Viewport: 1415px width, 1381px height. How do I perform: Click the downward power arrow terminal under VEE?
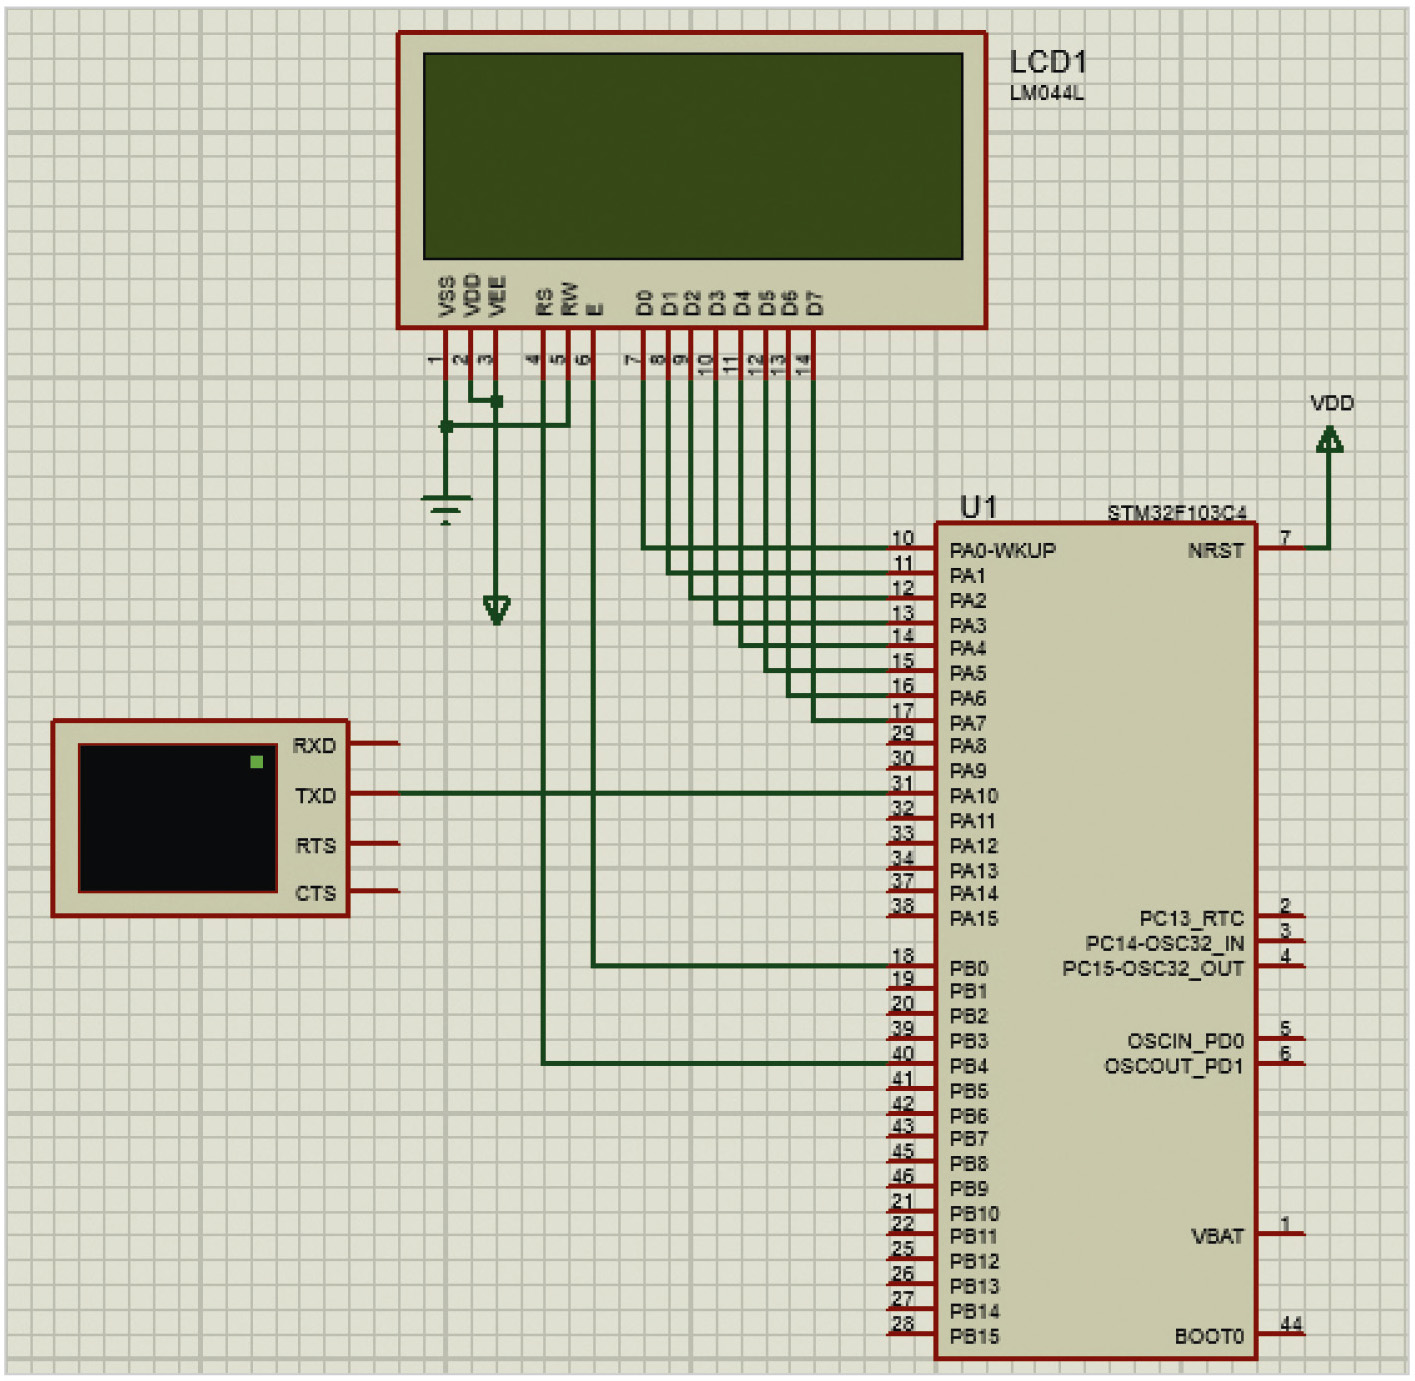pos(497,608)
